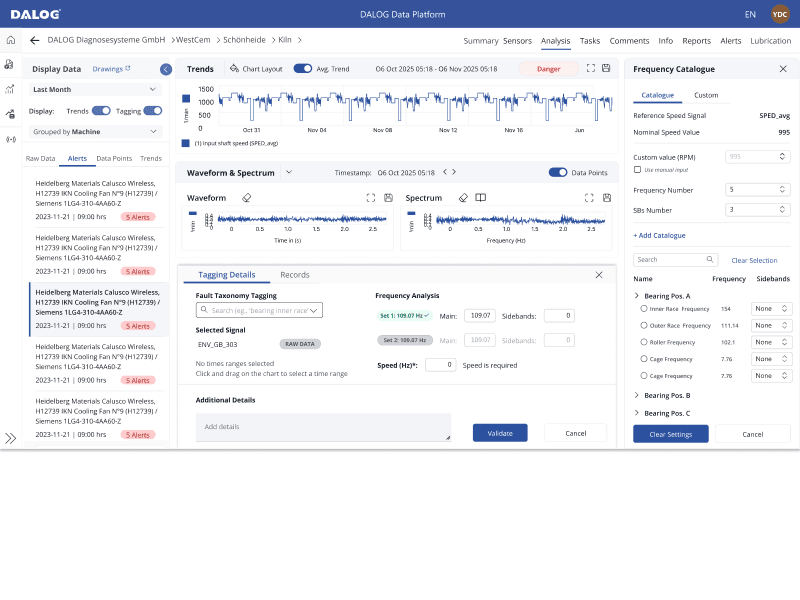This screenshot has width=800, height=600.
Task: Expand the Bearing Pos. C group
Action: [x=637, y=413]
